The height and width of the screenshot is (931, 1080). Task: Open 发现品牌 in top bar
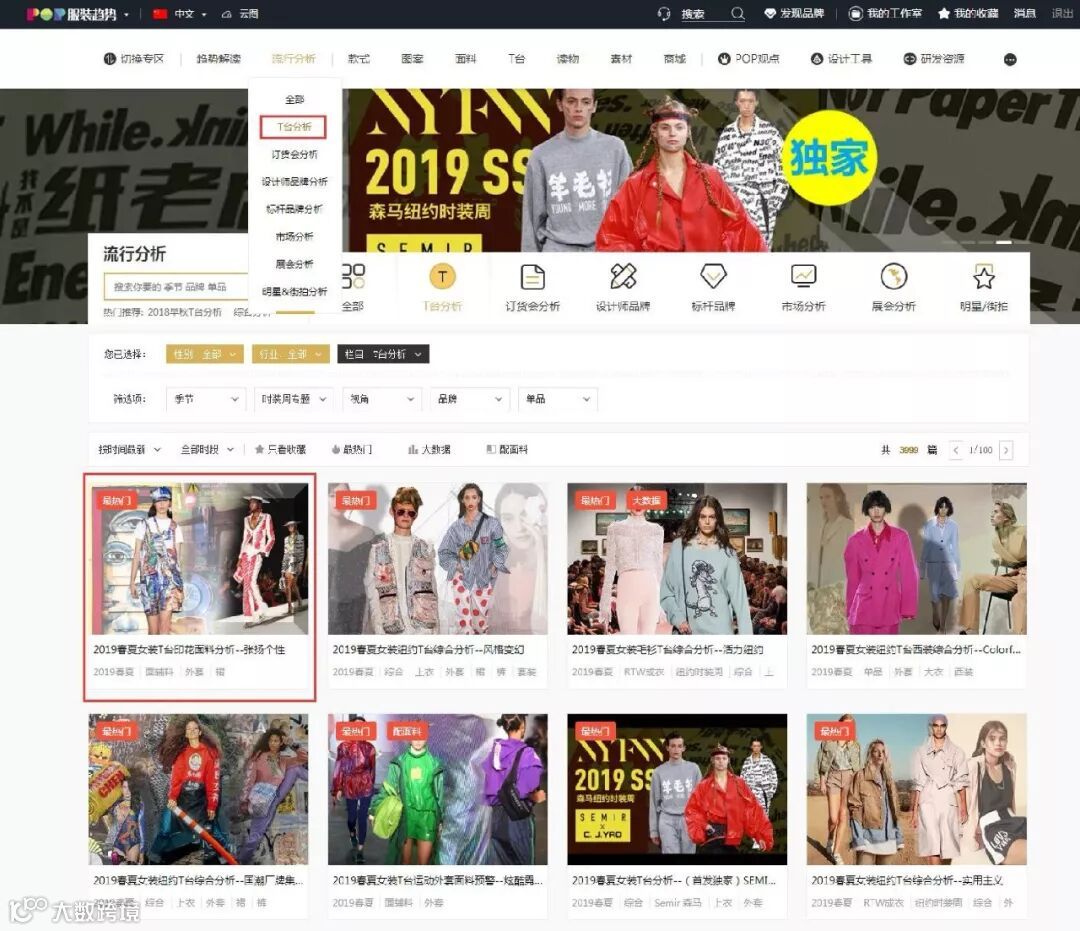pyautogui.click(x=794, y=14)
